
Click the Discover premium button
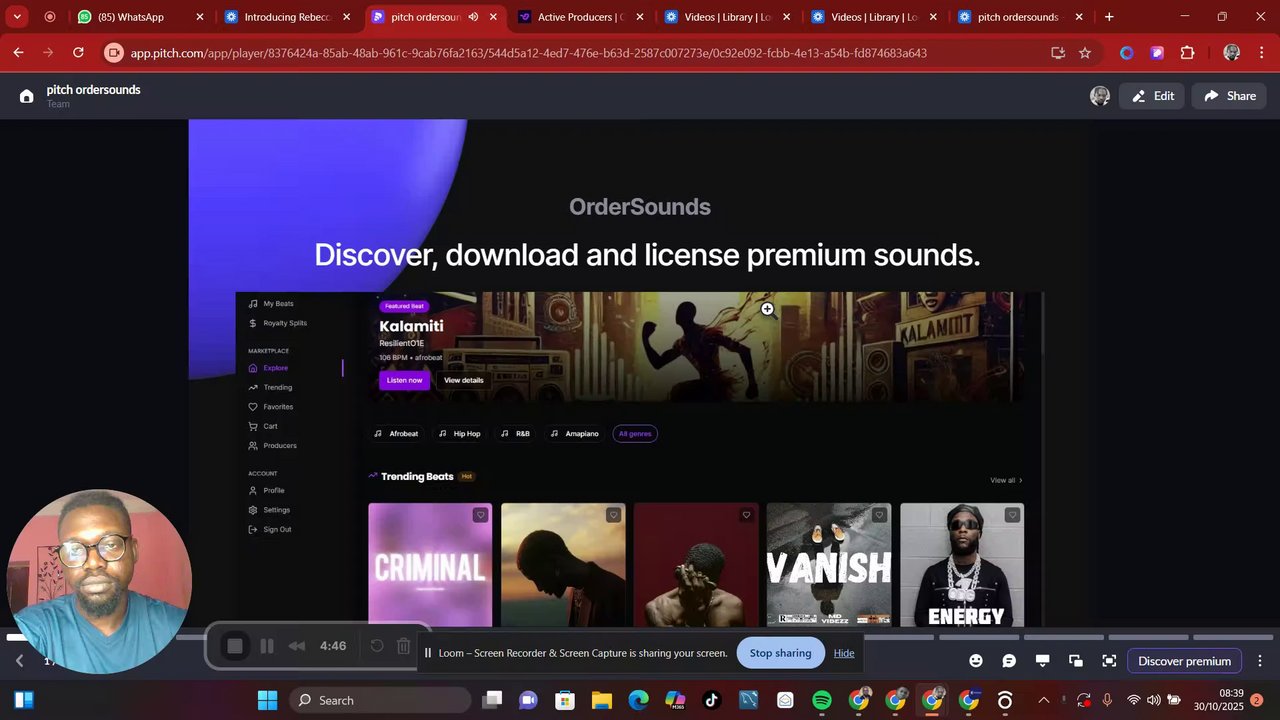tap(1184, 661)
